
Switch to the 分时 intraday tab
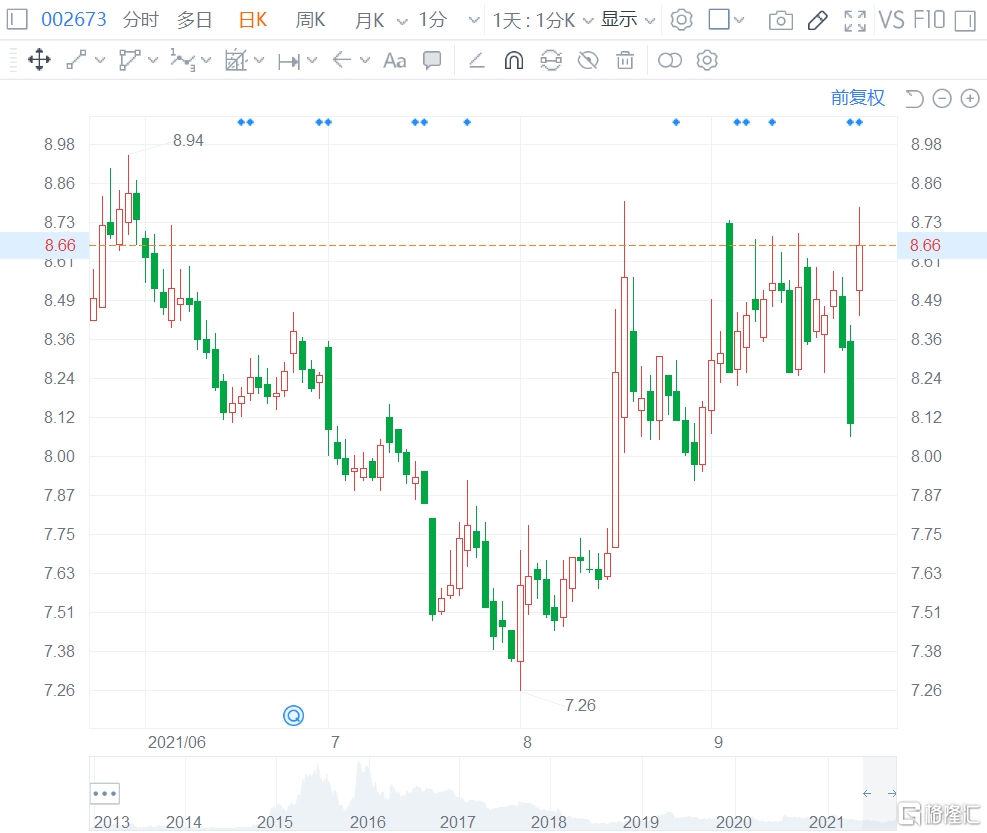point(140,20)
